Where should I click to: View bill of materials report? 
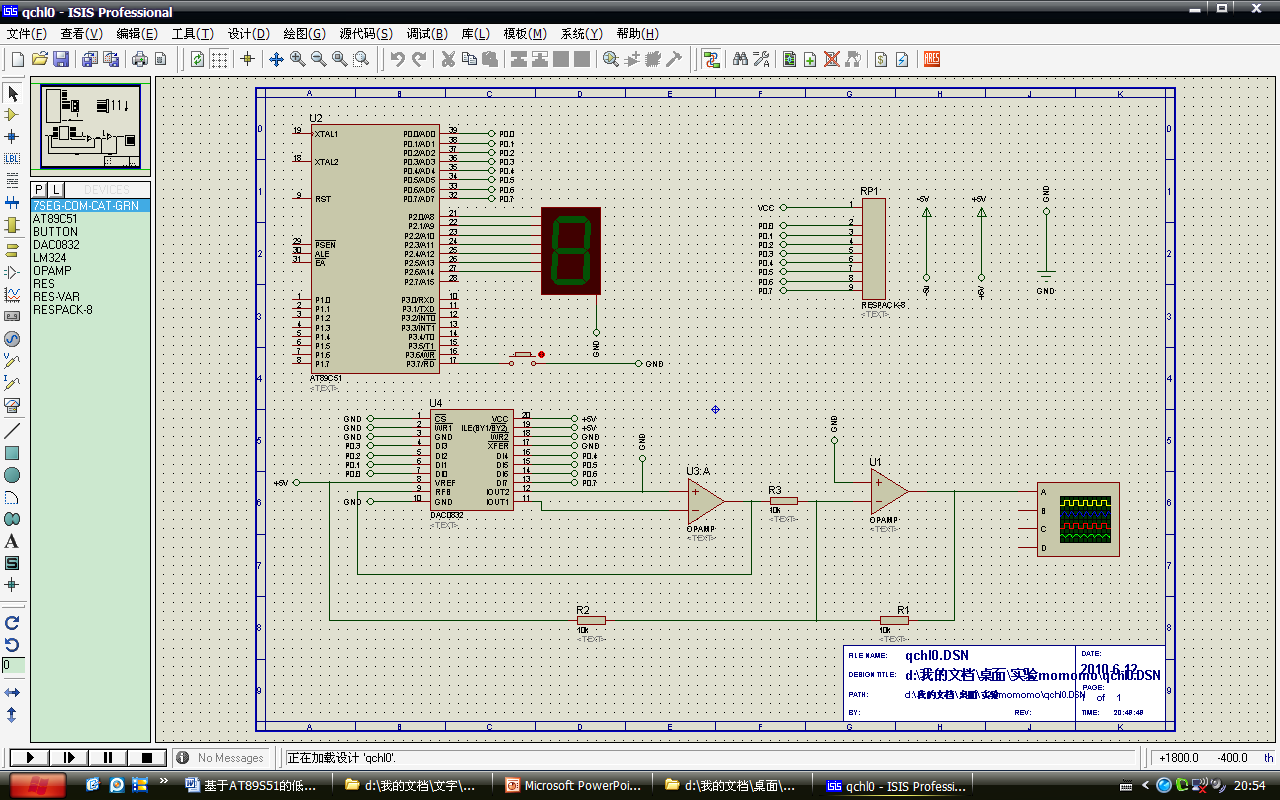pos(881,59)
